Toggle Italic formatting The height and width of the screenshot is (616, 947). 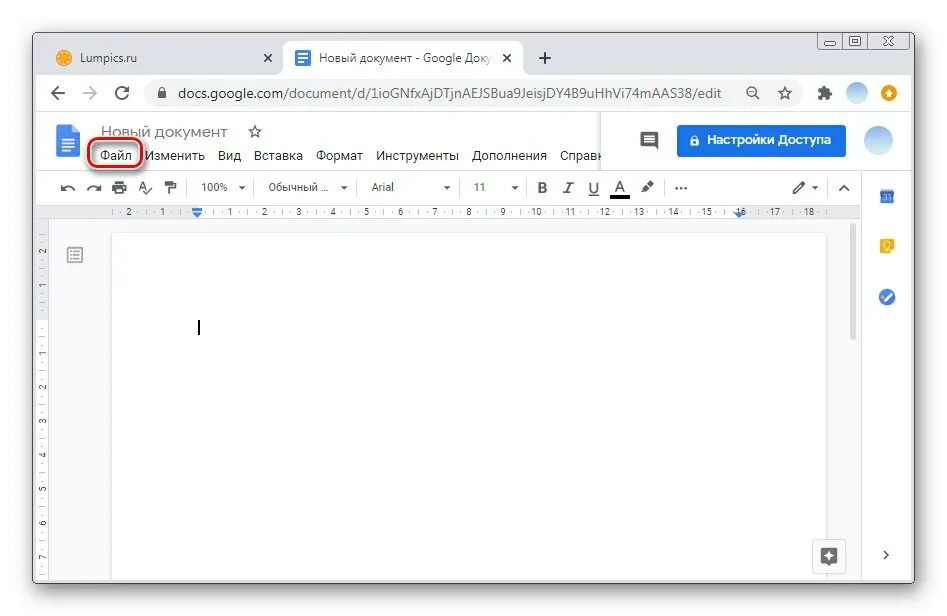click(568, 188)
